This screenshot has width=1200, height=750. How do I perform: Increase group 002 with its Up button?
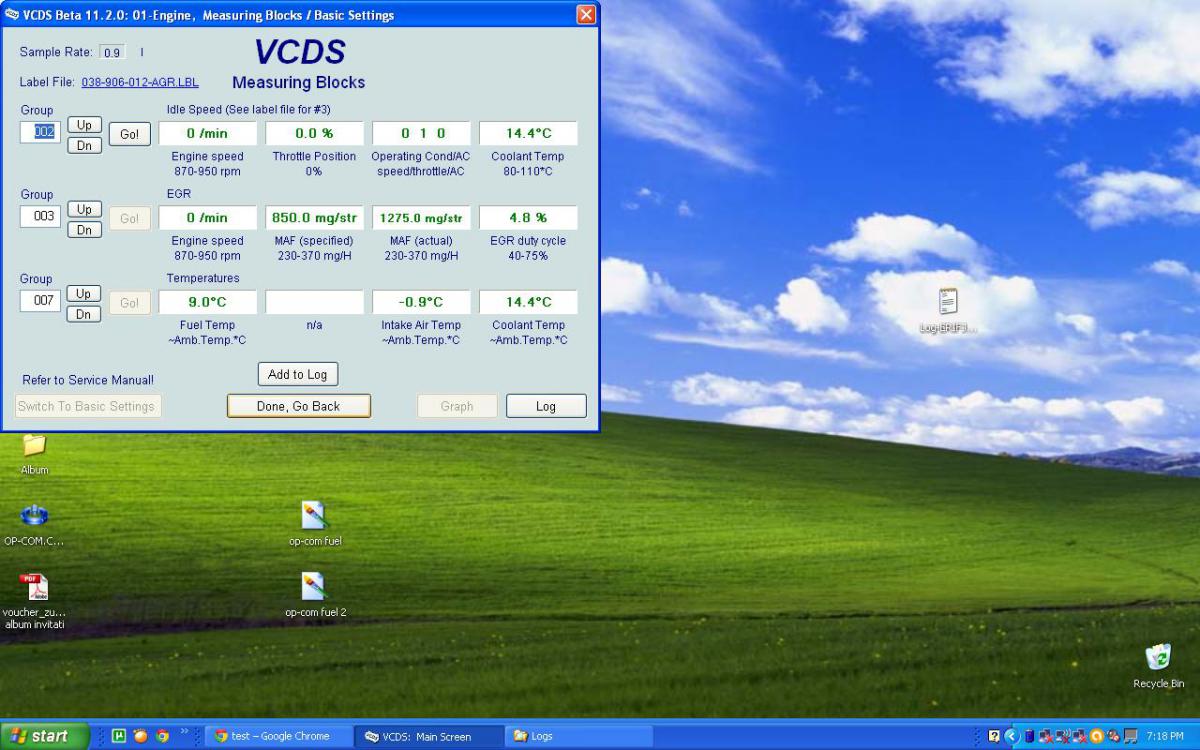pyautogui.click(x=84, y=125)
